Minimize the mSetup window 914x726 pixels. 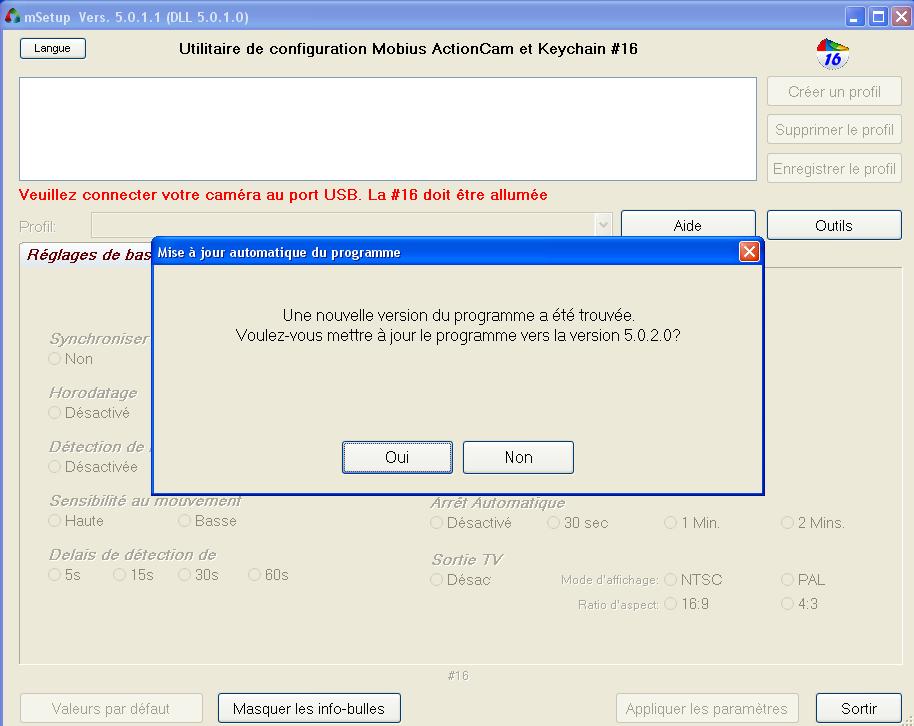click(x=855, y=16)
